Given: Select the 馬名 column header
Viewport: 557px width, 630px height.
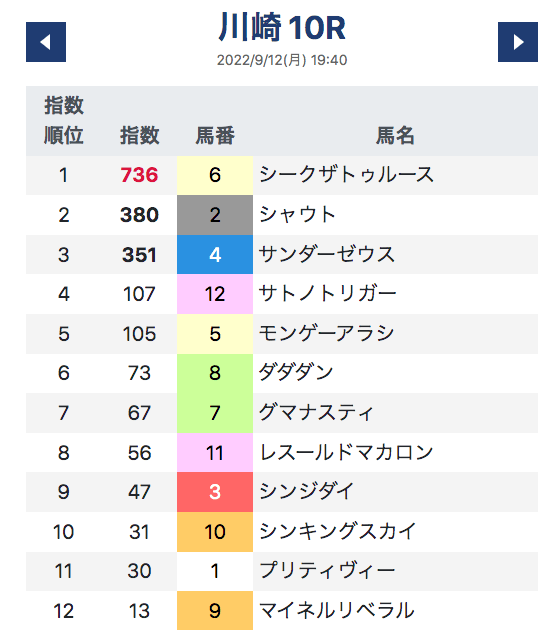Looking at the screenshot, I should (395, 135).
